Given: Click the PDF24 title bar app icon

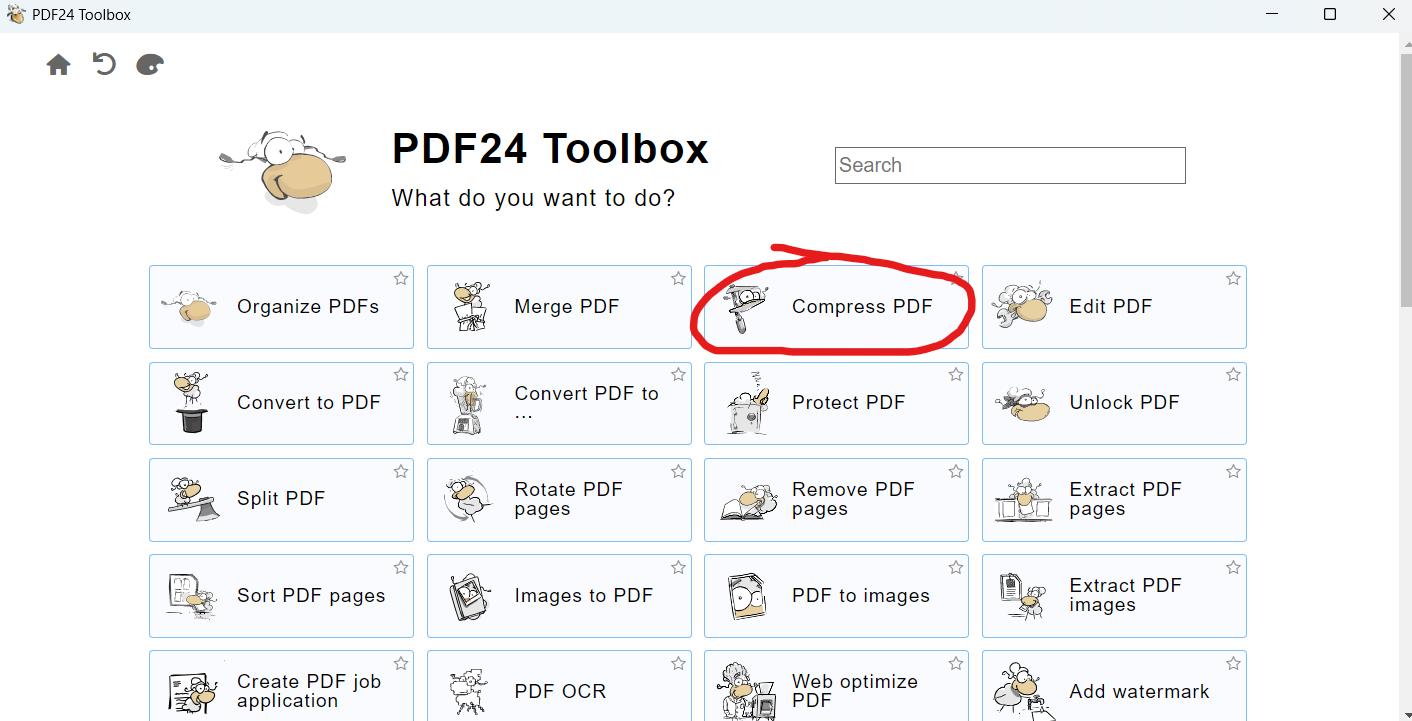Looking at the screenshot, I should click(x=16, y=15).
